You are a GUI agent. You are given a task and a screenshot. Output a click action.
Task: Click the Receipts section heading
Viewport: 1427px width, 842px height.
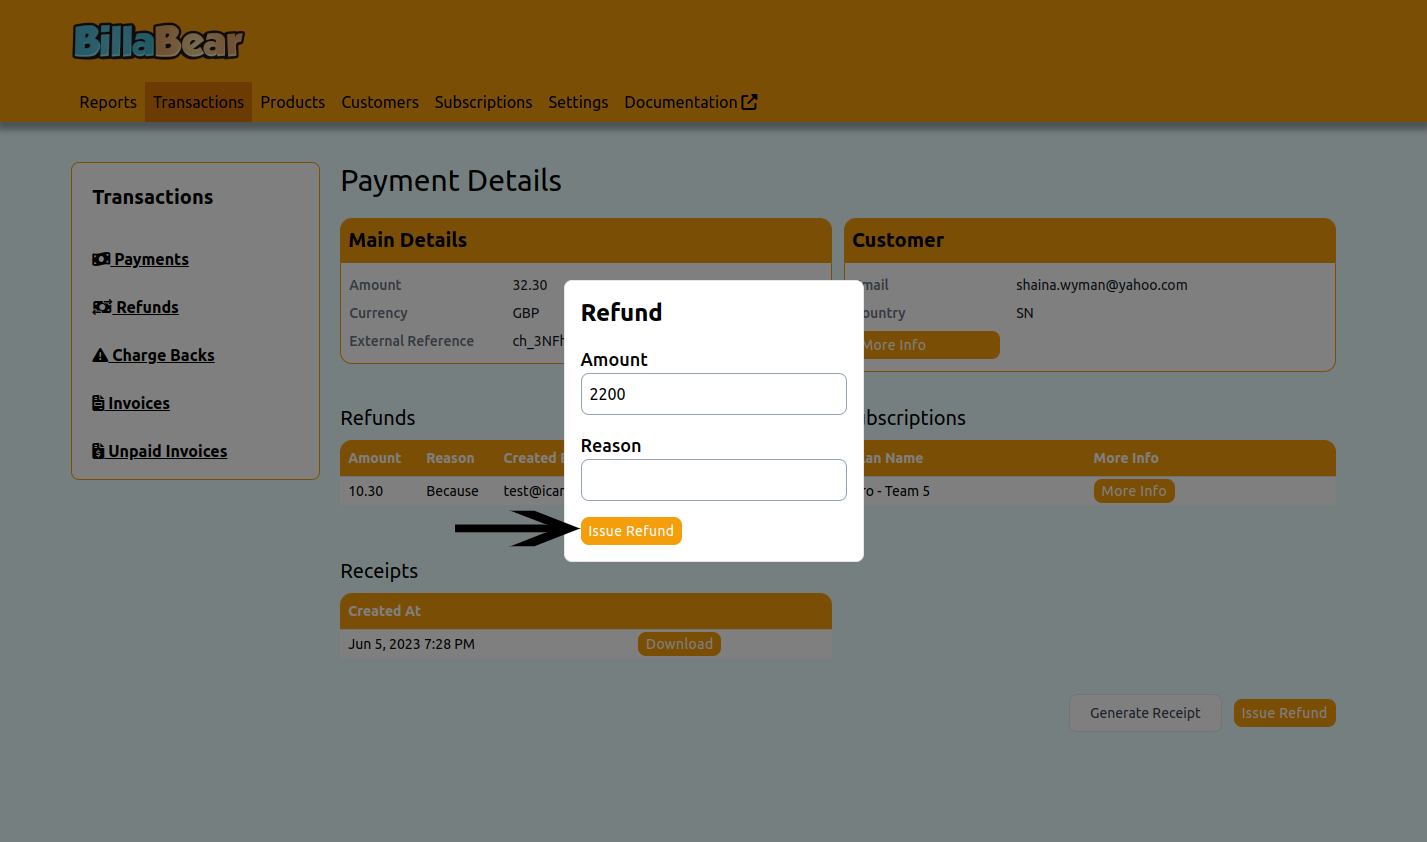point(379,571)
